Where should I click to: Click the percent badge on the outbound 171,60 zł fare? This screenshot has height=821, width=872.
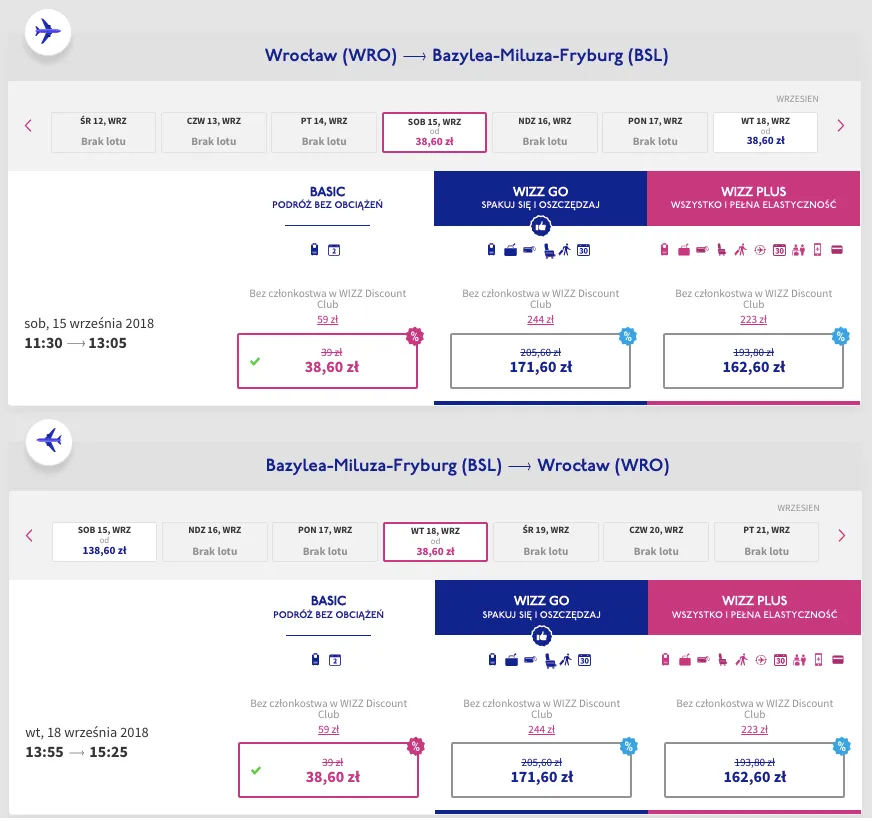(x=627, y=336)
